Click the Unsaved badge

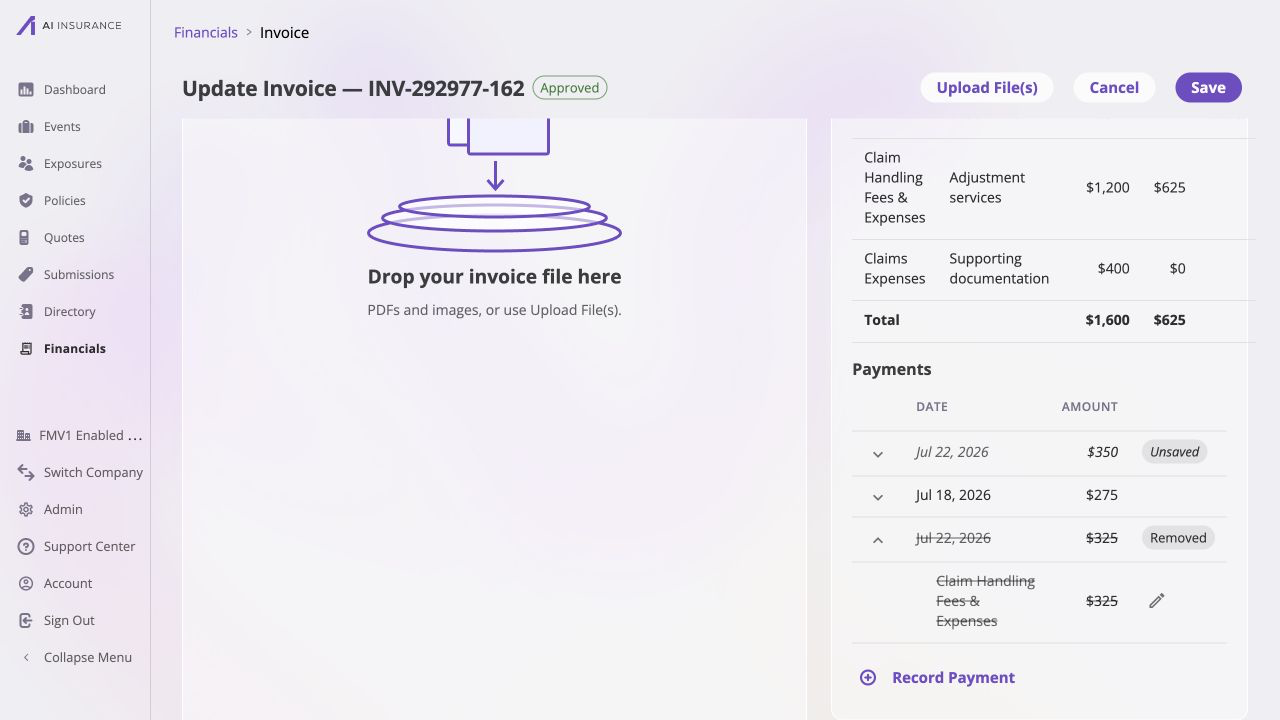click(x=1175, y=452)
